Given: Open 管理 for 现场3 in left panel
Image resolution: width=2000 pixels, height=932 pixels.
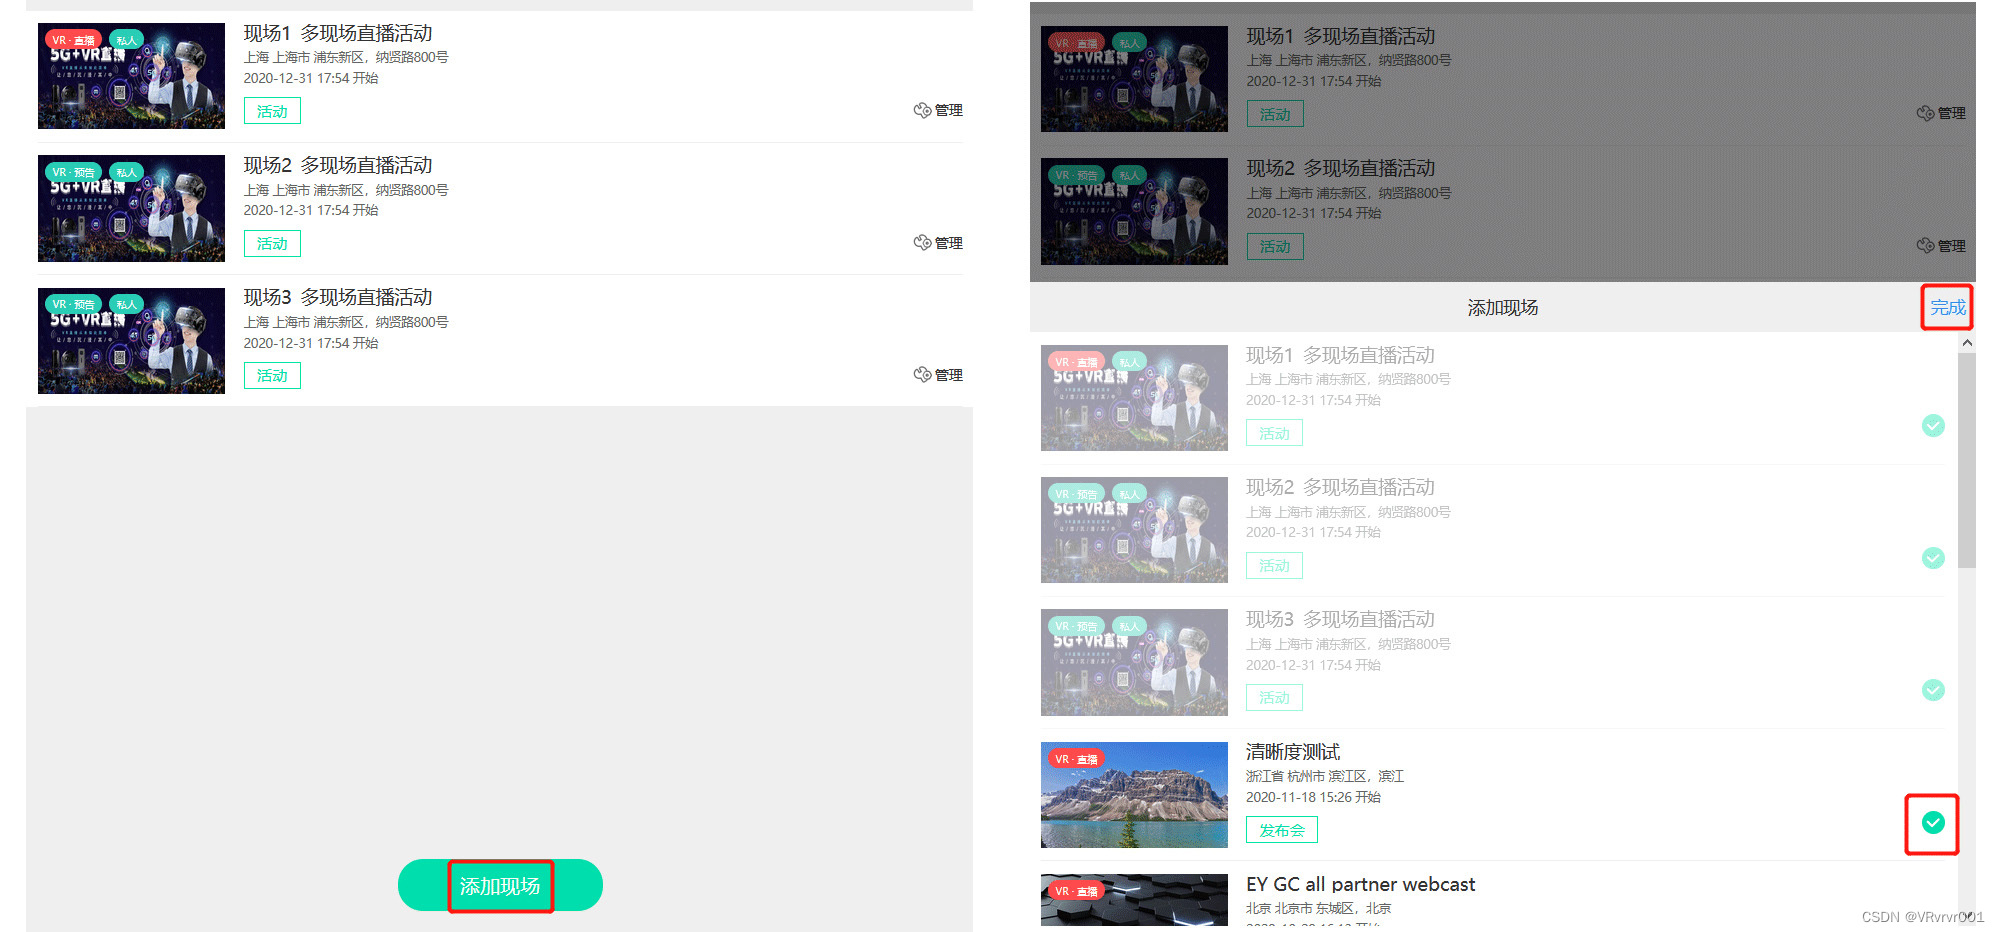Looking at the screenshot, I should pos(938,375).
